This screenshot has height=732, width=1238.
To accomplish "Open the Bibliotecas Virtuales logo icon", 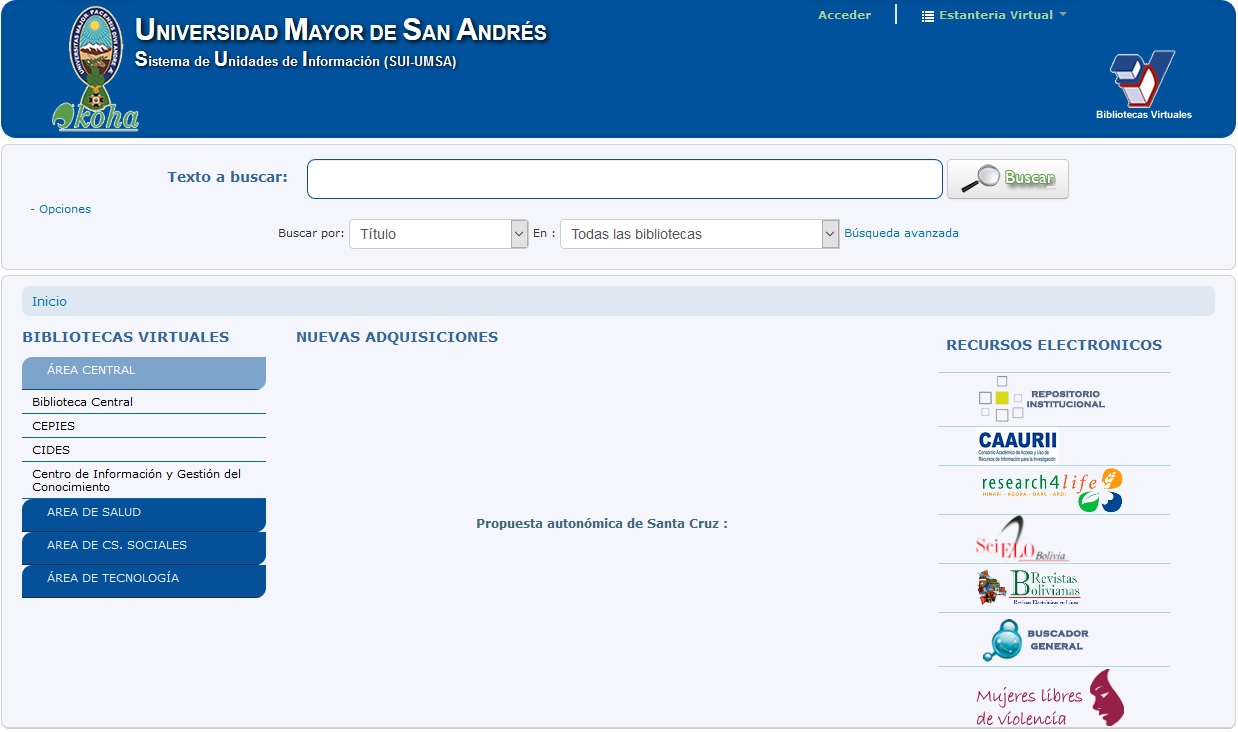I will (1143, 84).
